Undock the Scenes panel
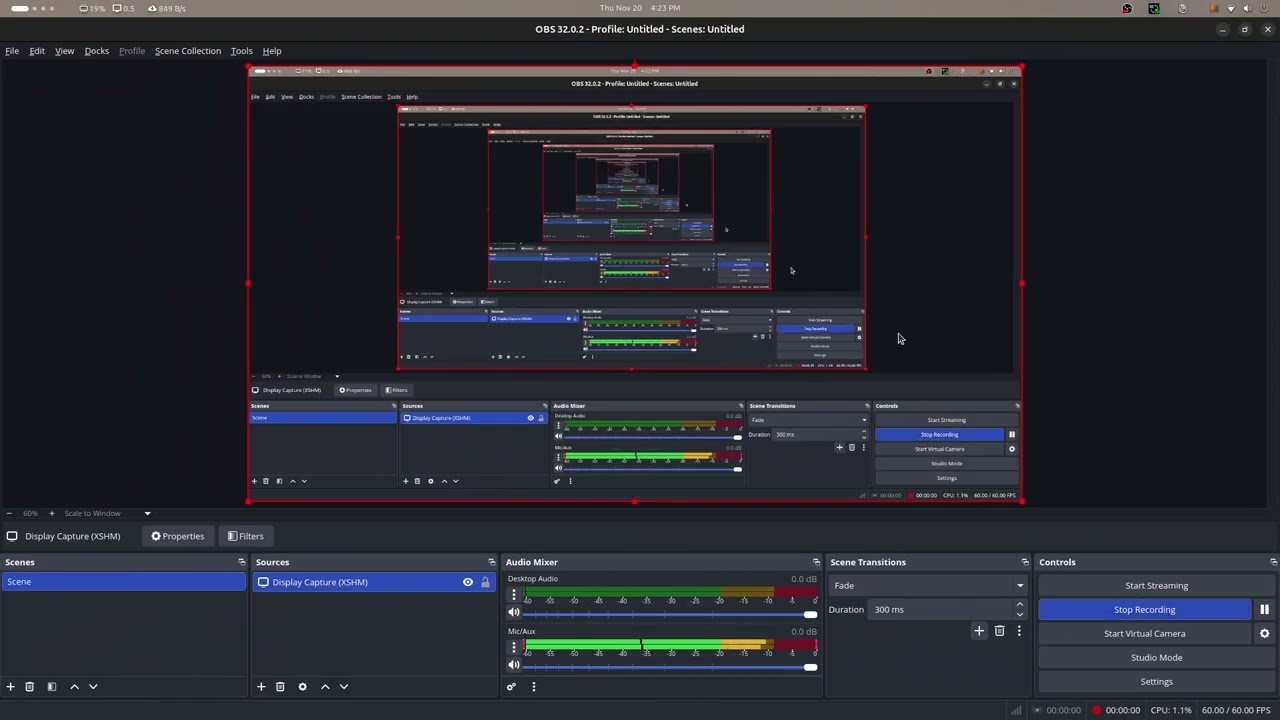 point(241,562)
